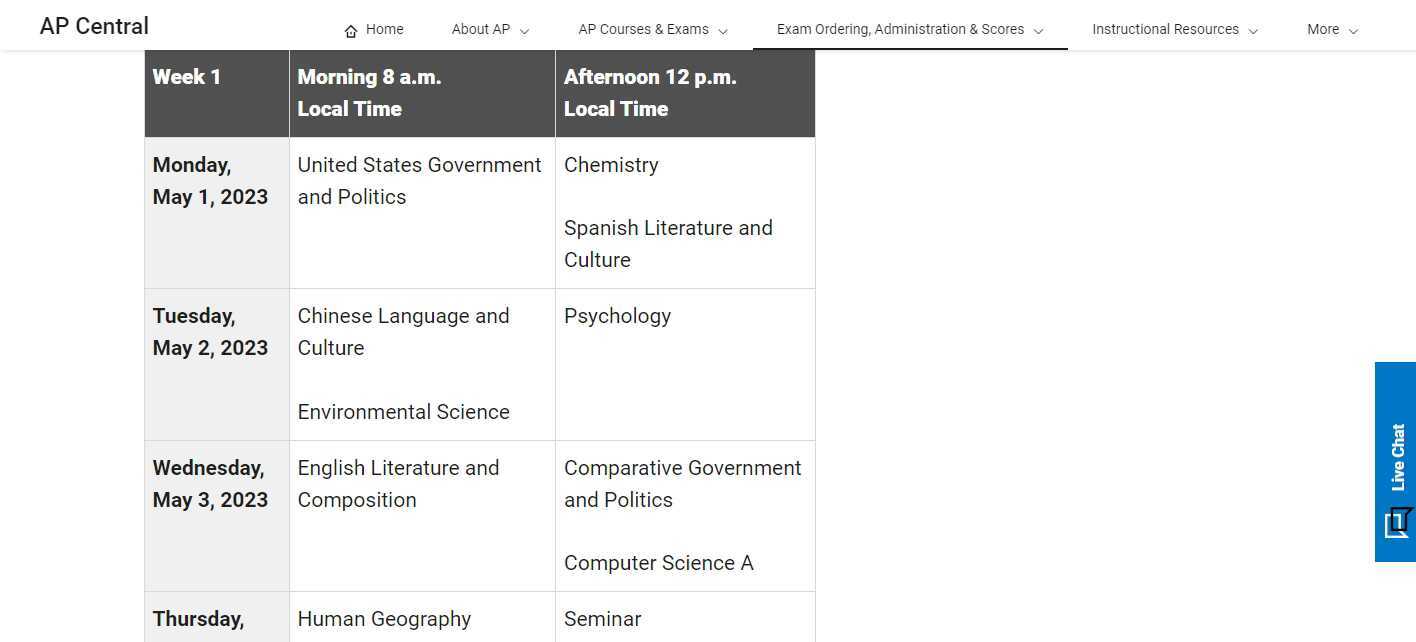Go to the AP Central site logo

point(94,26)
